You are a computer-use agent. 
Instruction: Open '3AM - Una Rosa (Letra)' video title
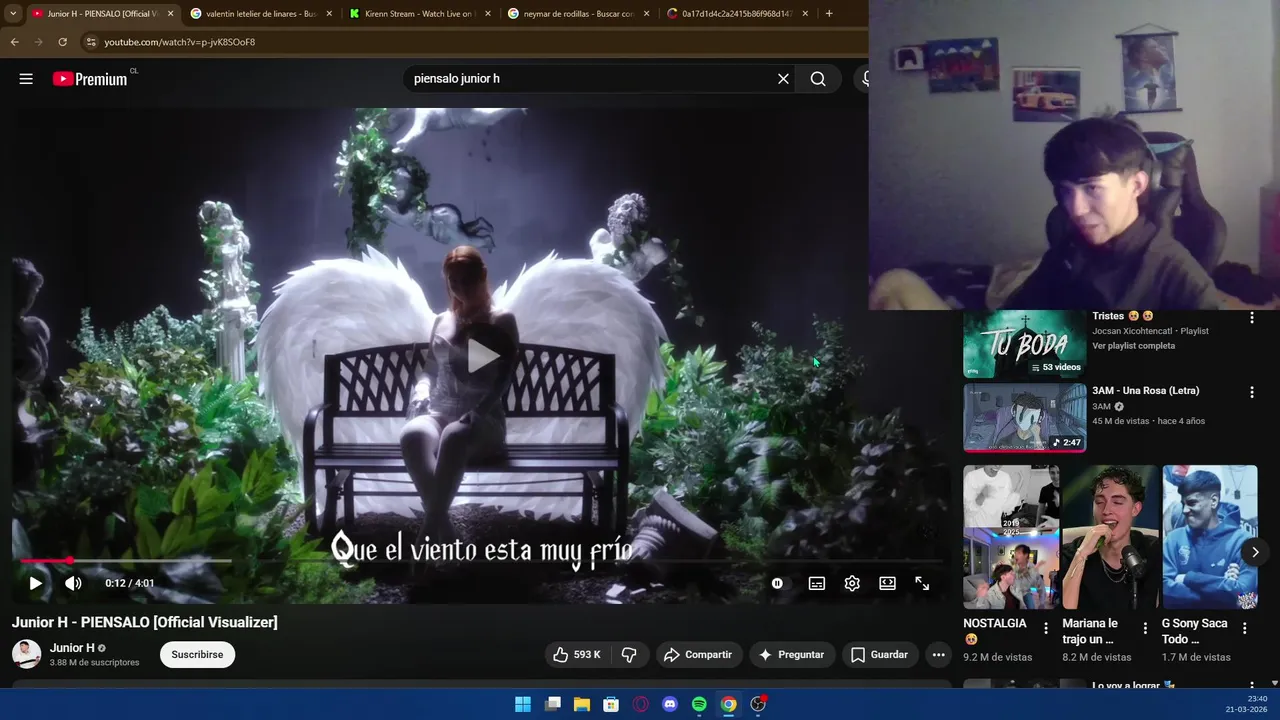tap(1145, 391)
